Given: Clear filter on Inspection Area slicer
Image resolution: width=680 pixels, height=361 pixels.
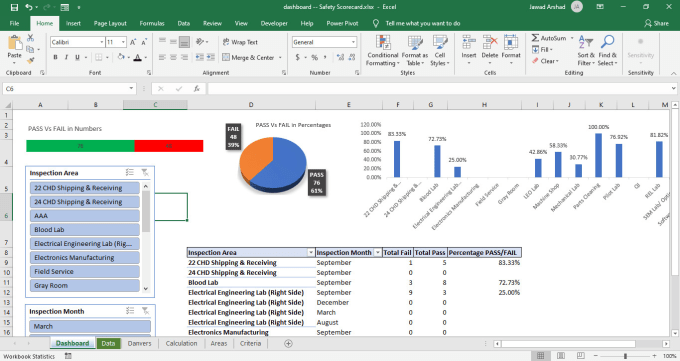Looking at the screenshot, I should [x=145, y=173].
